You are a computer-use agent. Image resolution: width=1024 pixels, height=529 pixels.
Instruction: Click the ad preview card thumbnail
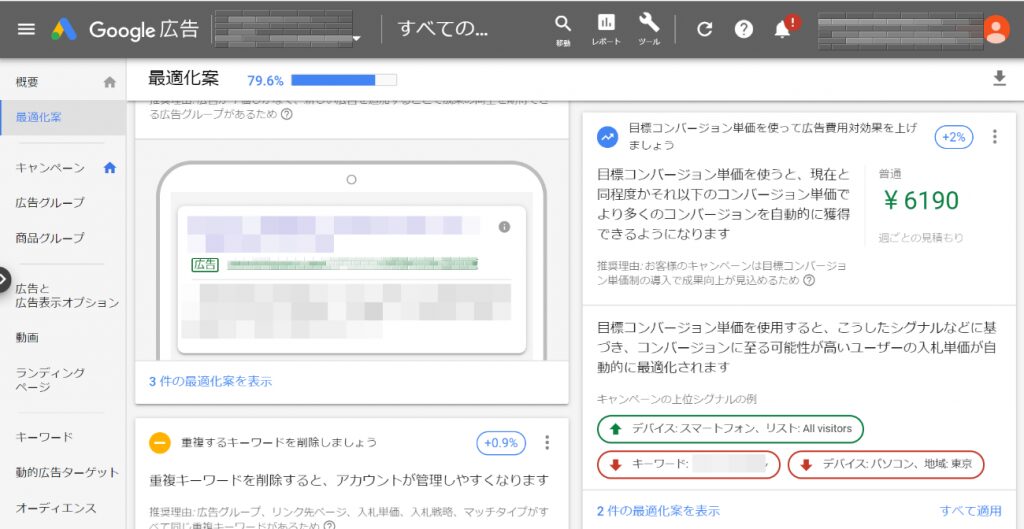coord(351,280)
